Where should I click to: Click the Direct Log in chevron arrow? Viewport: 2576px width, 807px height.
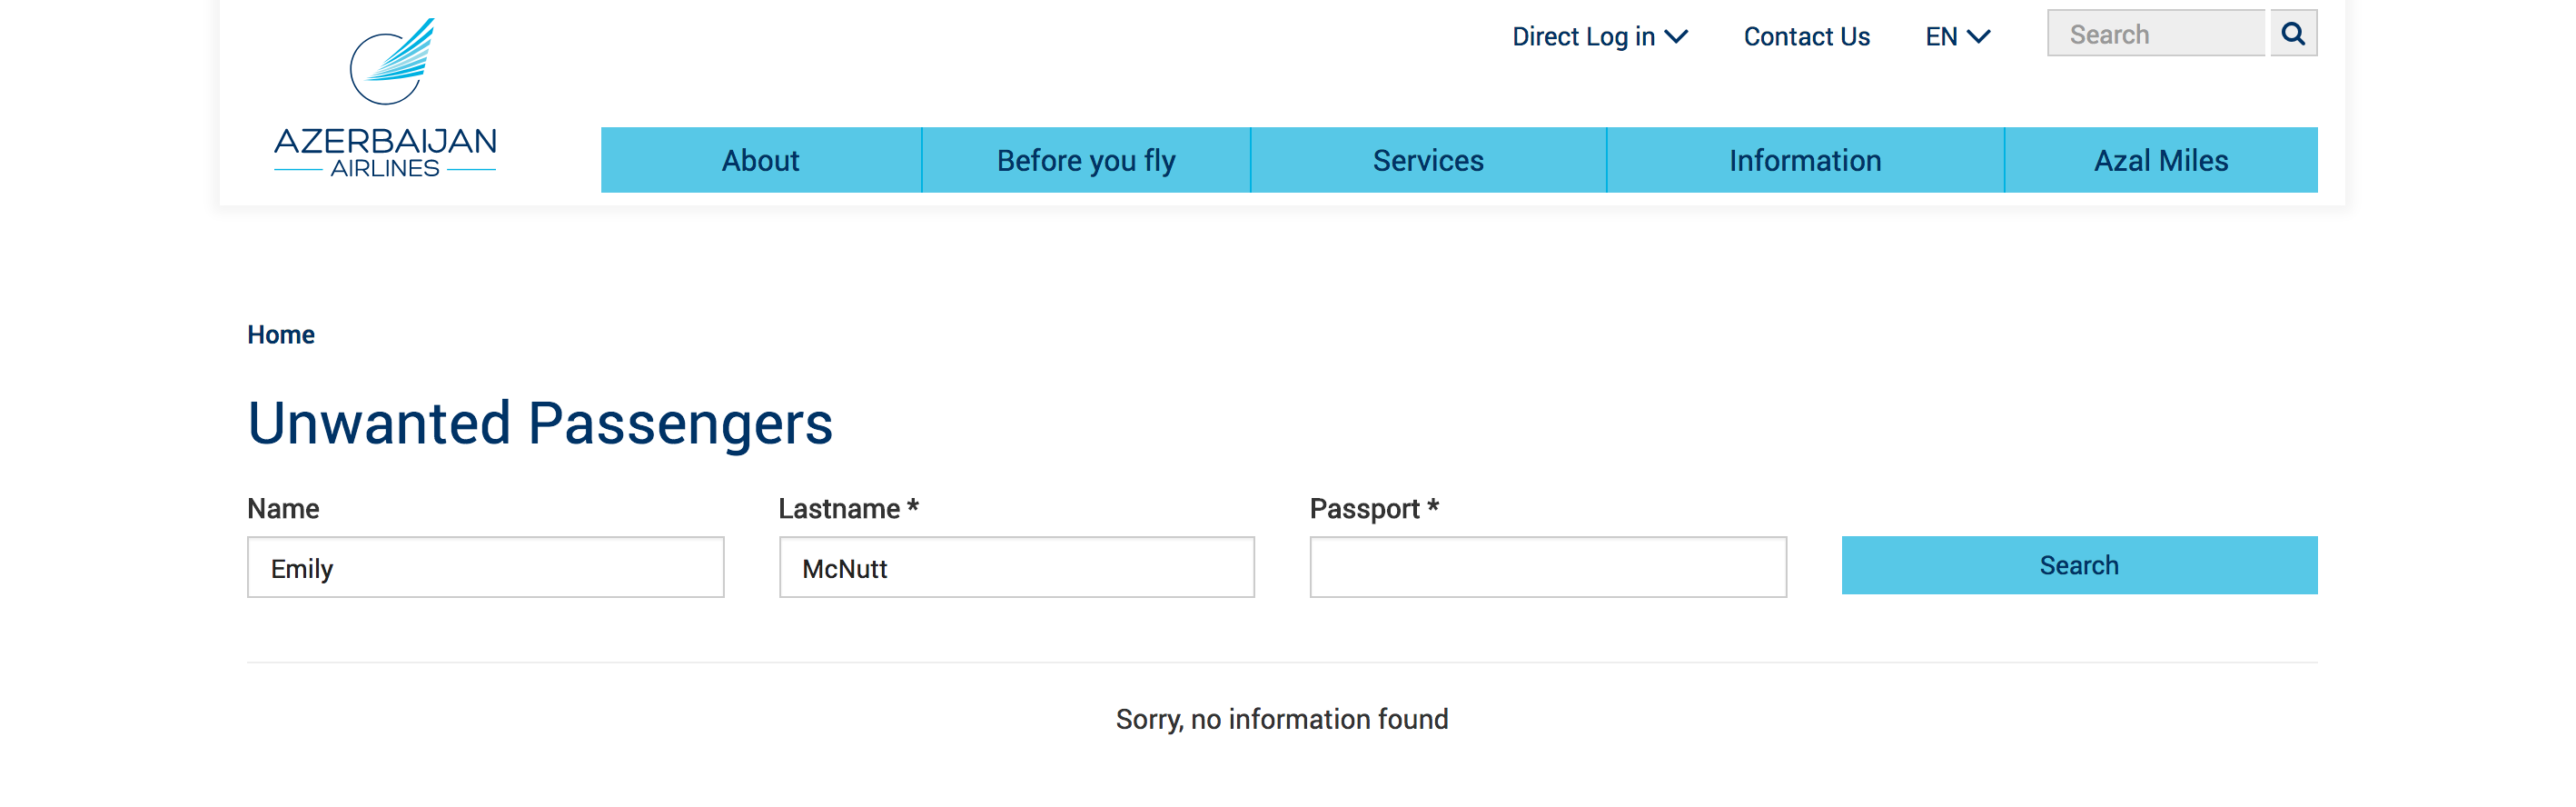coord(1676,37)
